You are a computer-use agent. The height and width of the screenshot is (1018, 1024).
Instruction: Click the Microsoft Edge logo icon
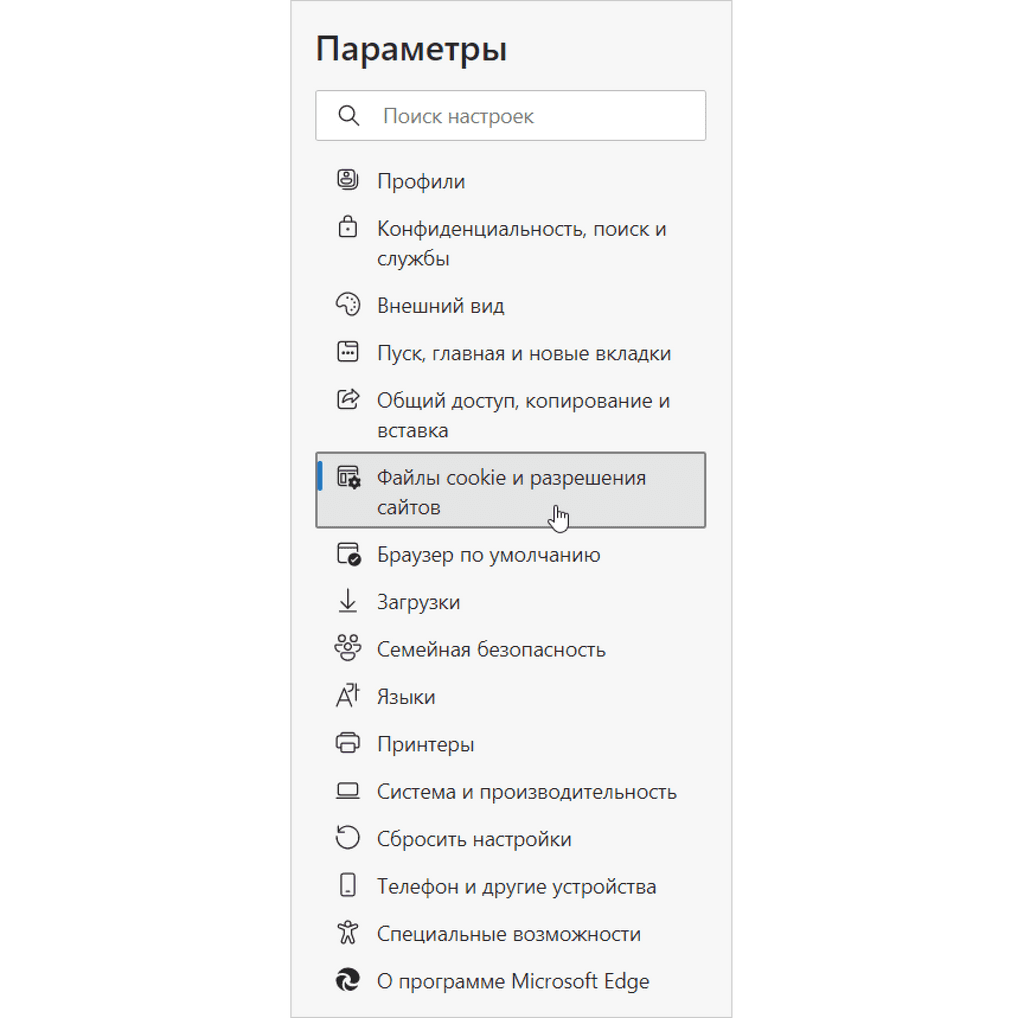(x=347, y=981)
